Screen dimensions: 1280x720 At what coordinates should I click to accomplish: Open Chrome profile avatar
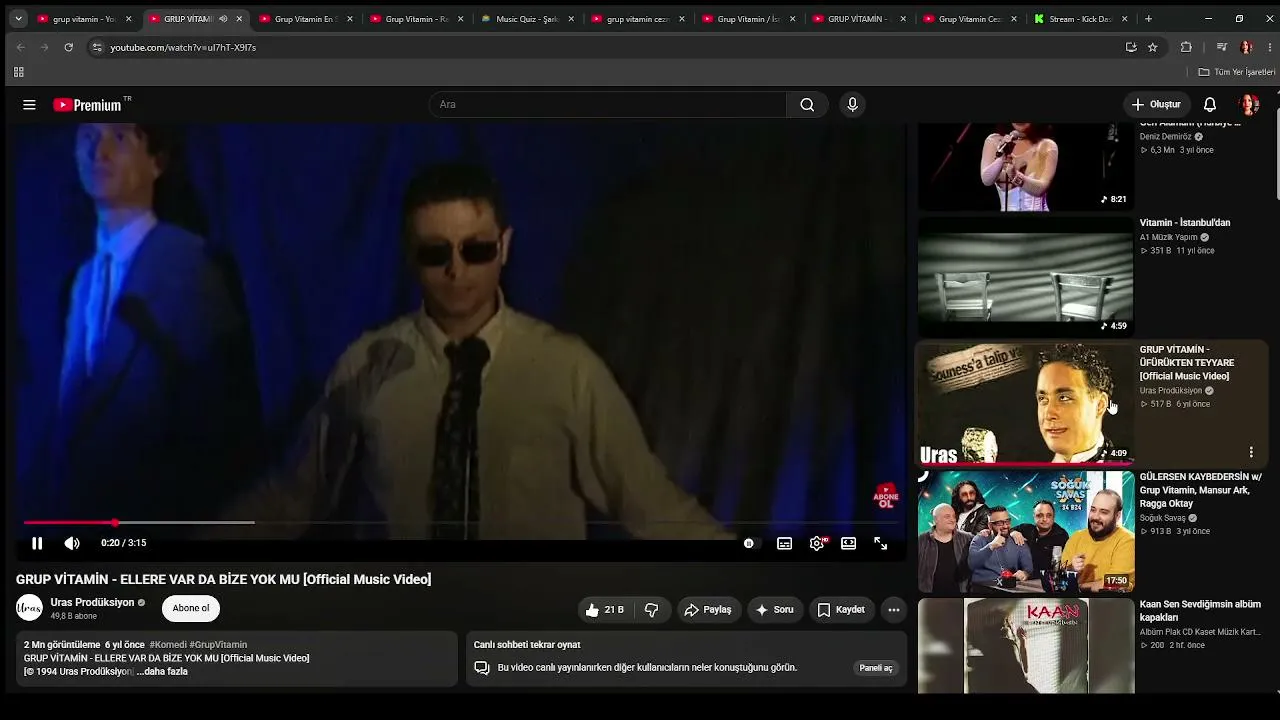pos(1246,47)
